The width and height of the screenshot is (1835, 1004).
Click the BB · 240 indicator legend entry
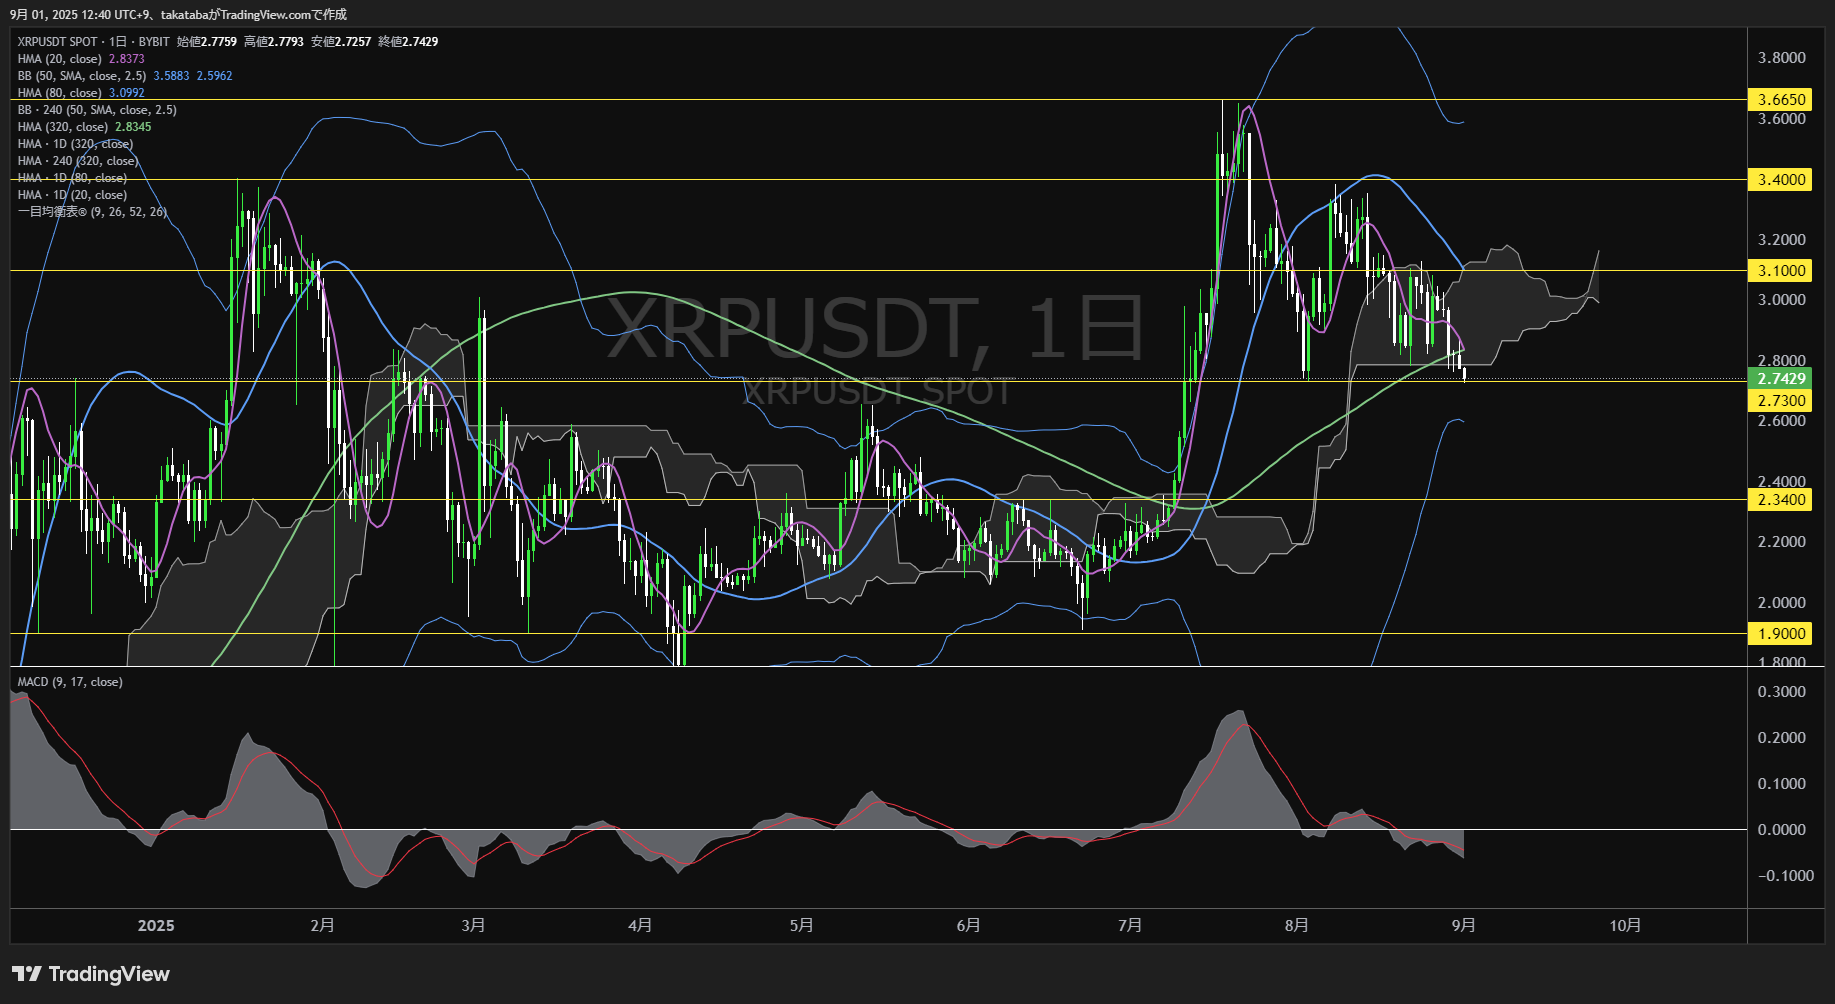coord(97,110)
